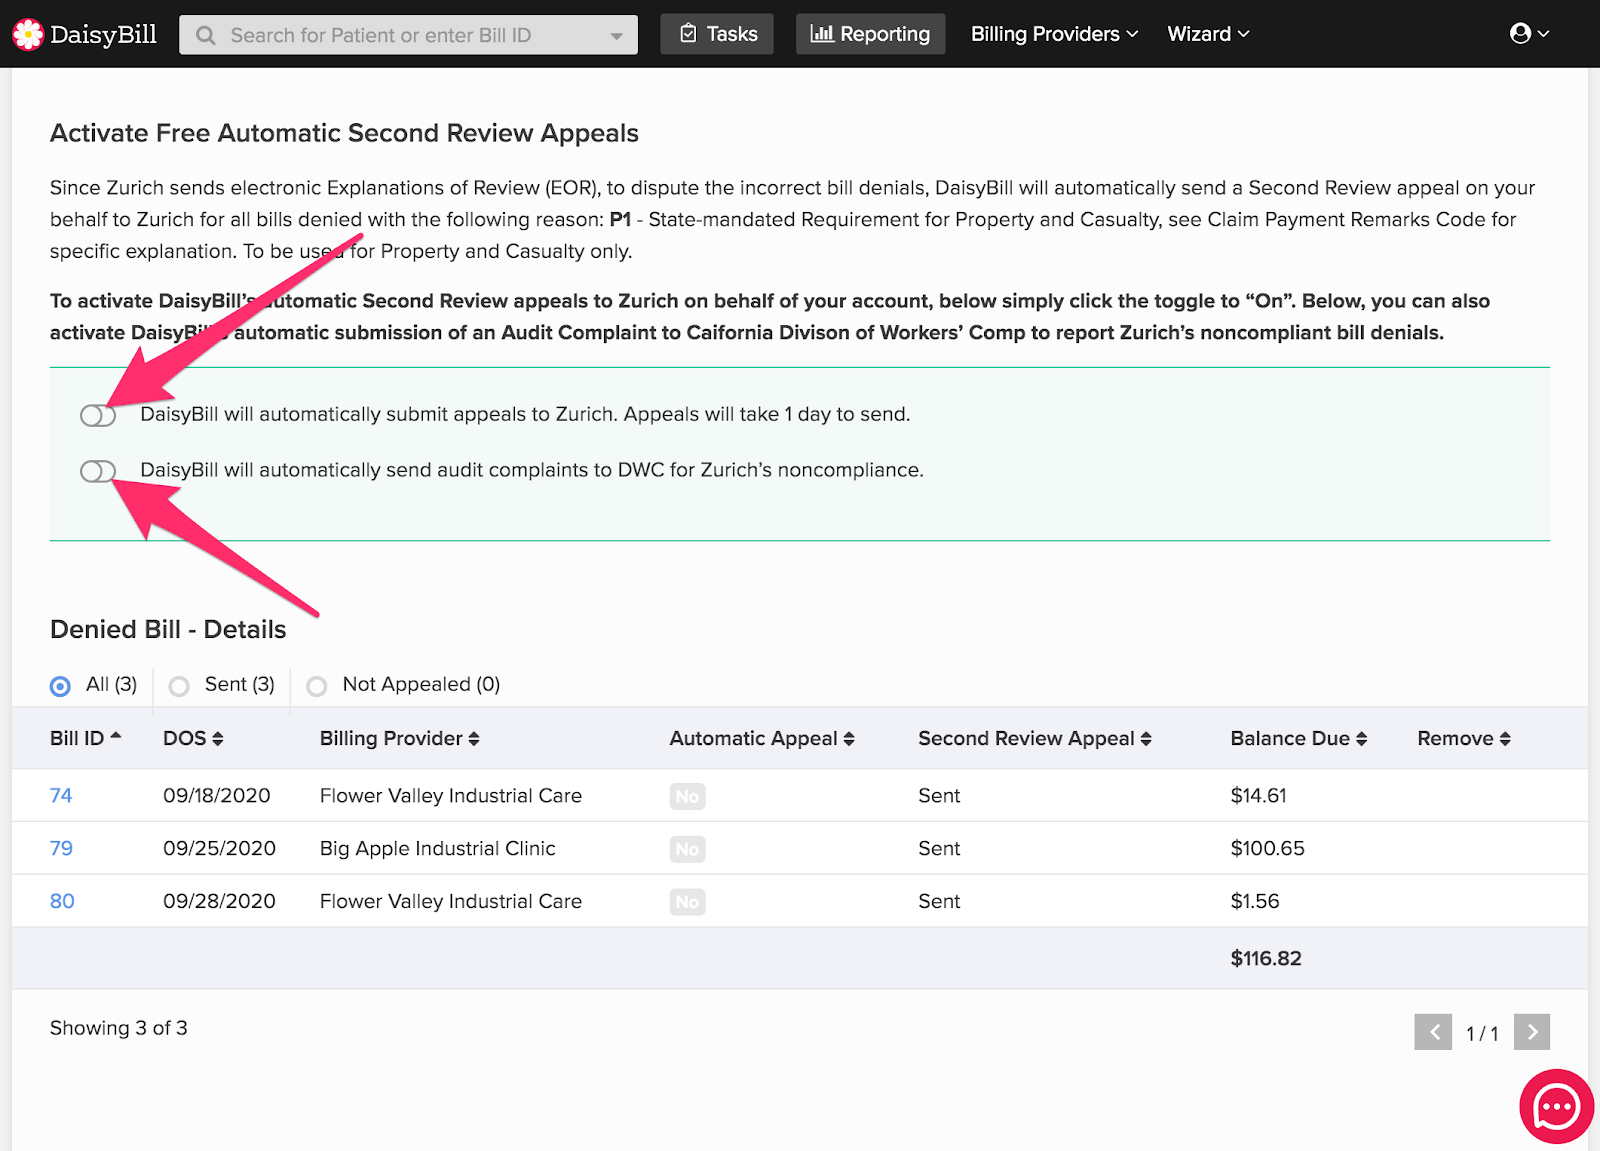Click the Automatic Appeal No badge for bill 74
1600x1151 pixels.
coord(687,796)
